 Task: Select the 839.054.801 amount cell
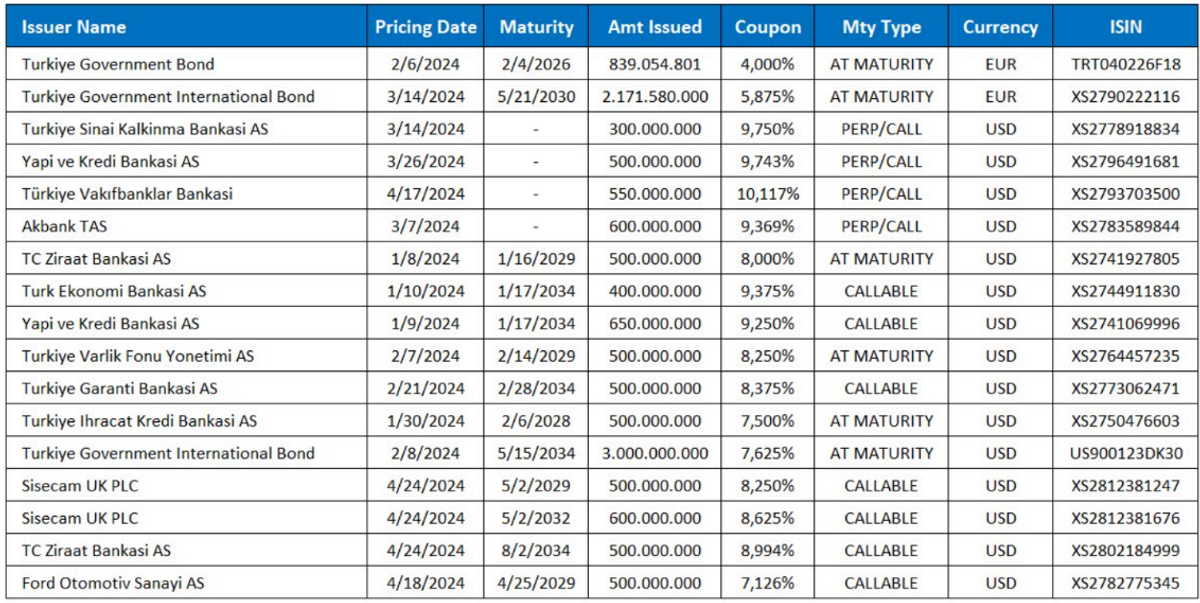click(x=655, y=64)
